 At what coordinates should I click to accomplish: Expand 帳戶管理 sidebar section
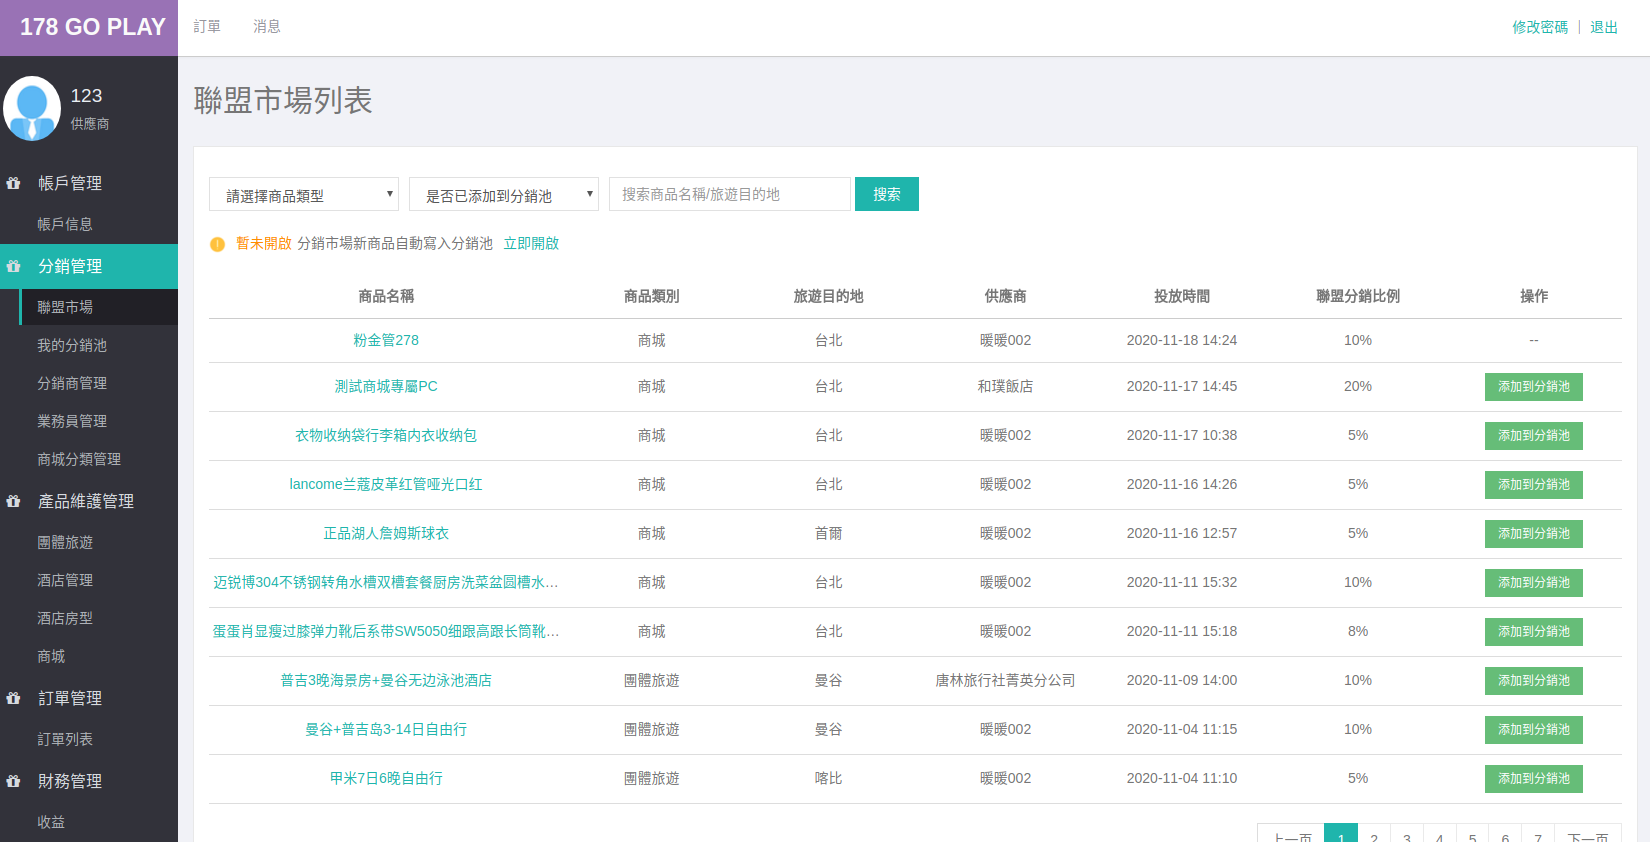[x=89, y=183]
